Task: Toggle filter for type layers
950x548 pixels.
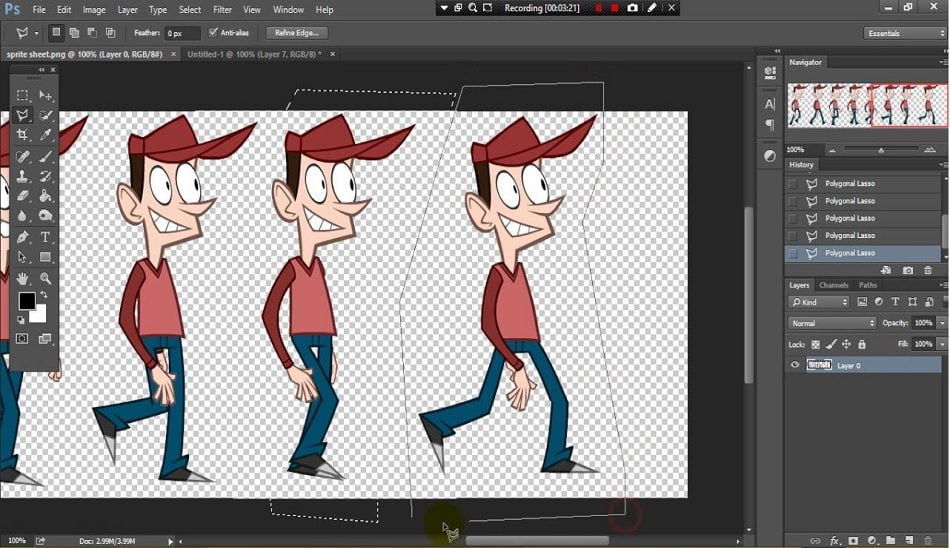Action: click(895, 301)
